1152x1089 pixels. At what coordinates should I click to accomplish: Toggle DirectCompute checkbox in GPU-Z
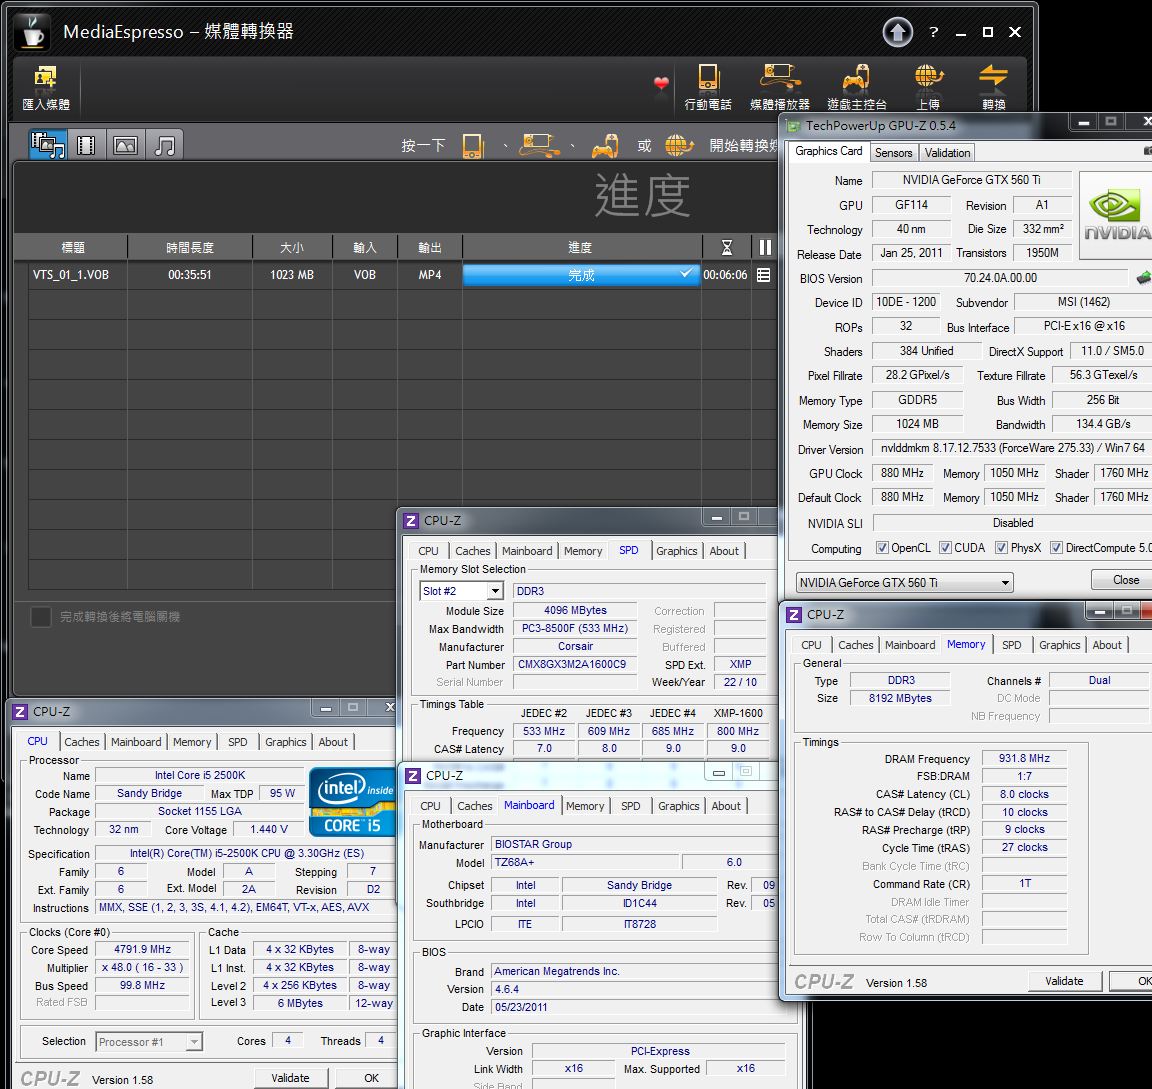(1056, 548)
